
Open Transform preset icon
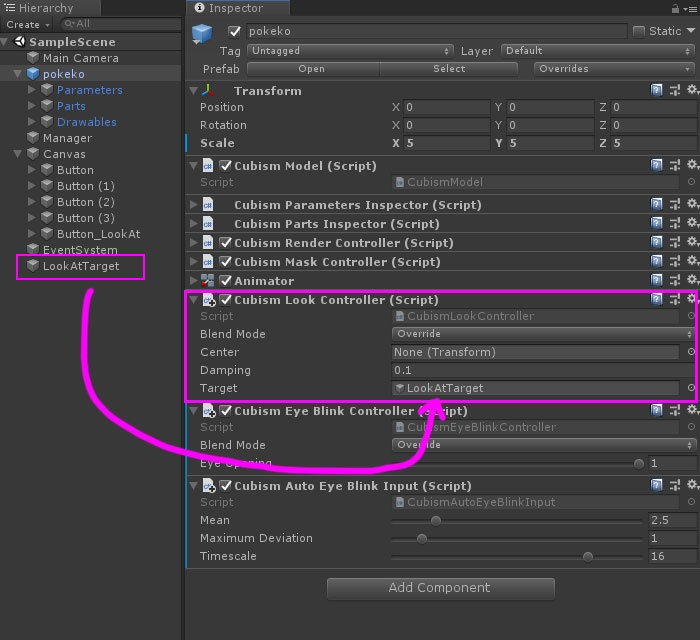coord(675,91)
